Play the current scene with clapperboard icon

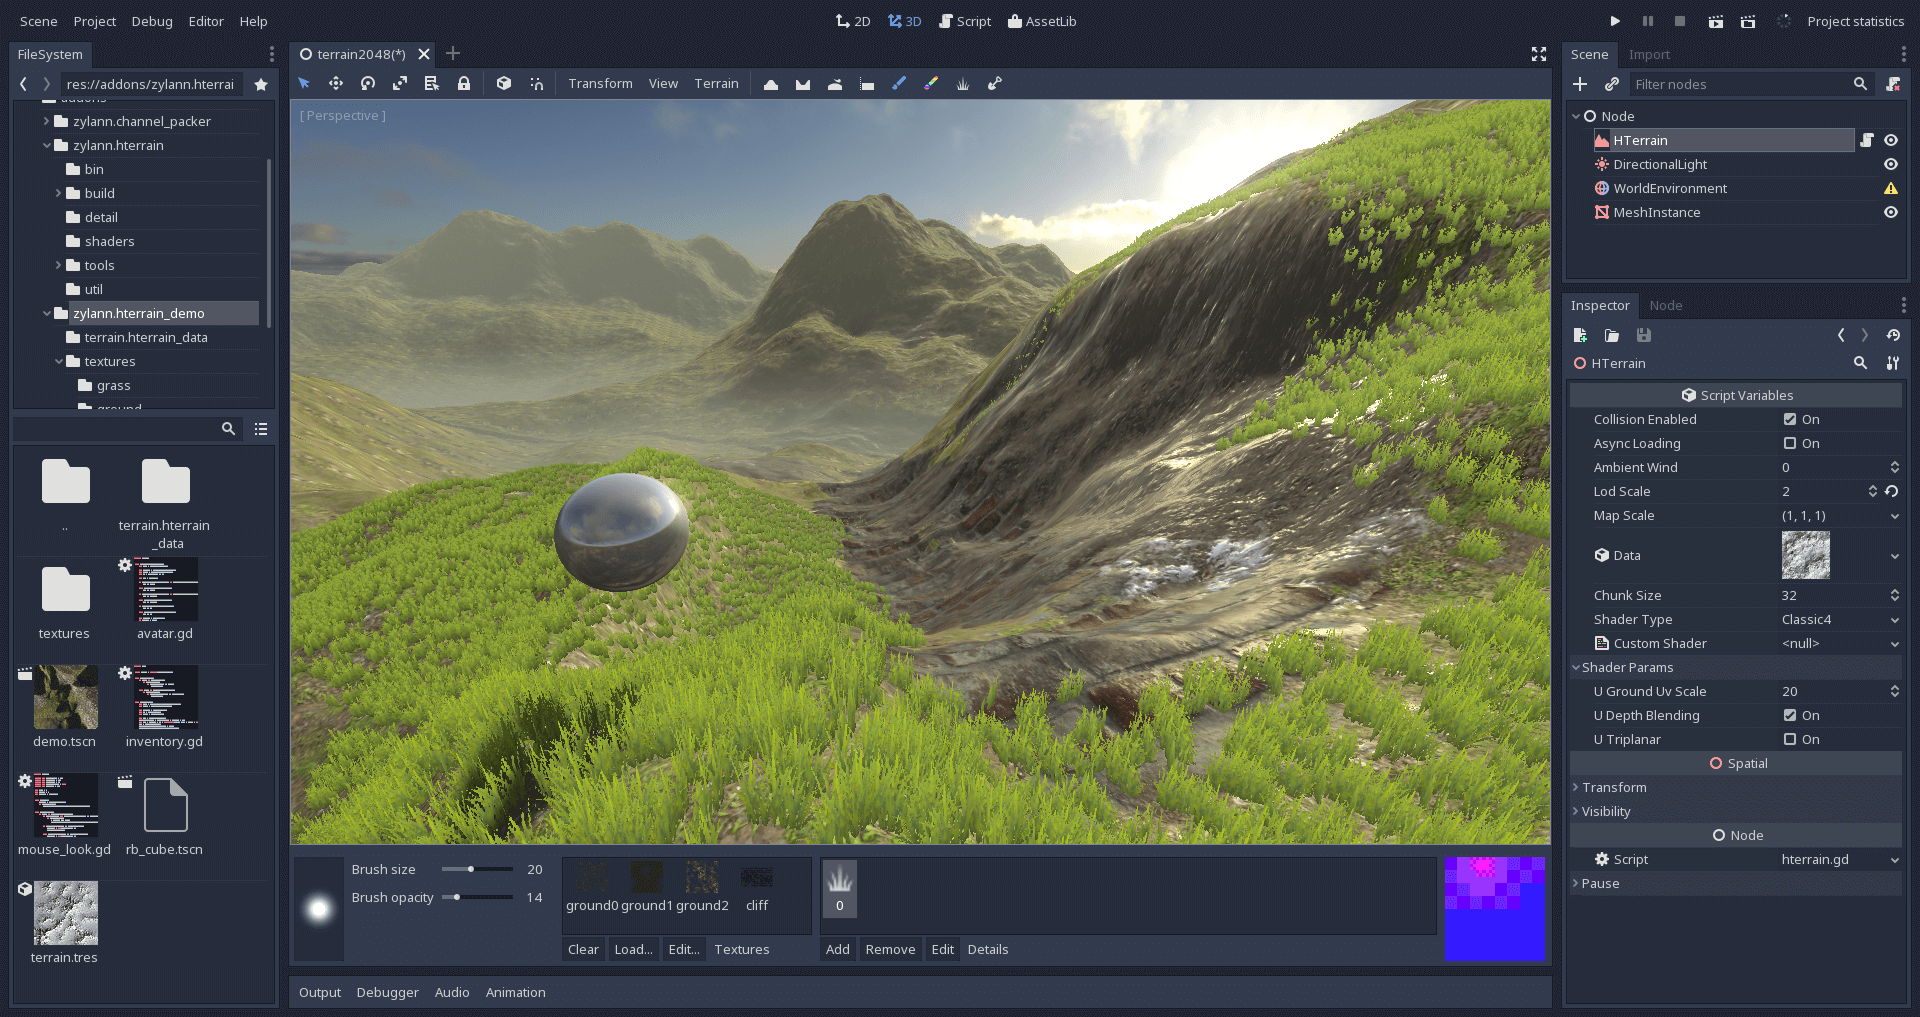[x=1715, y=21]
